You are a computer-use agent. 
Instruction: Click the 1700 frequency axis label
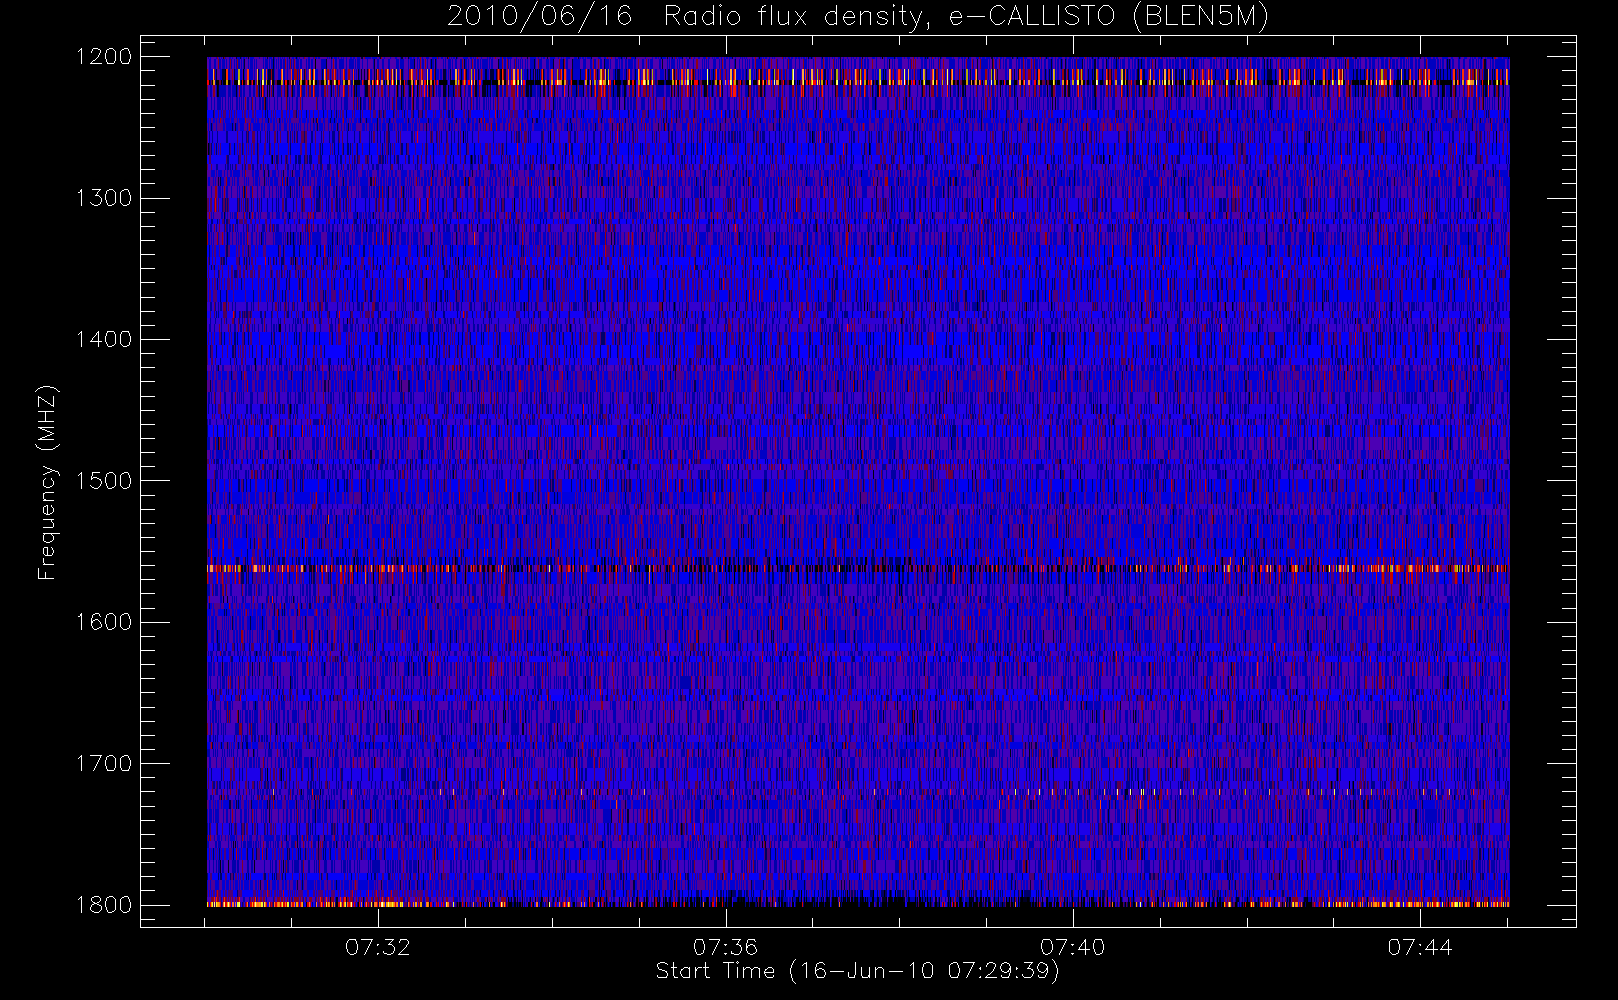click(x=104, y=764)
